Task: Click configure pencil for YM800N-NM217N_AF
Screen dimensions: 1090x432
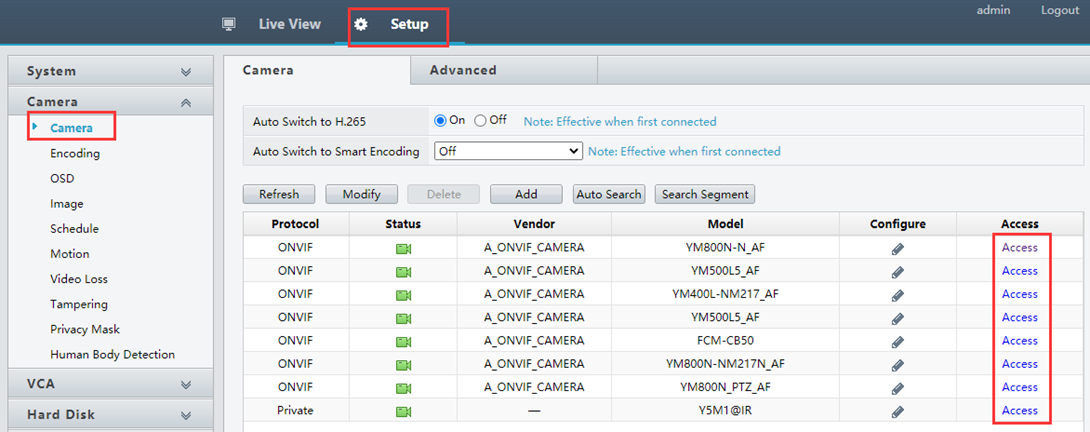Action: point(898,364)
